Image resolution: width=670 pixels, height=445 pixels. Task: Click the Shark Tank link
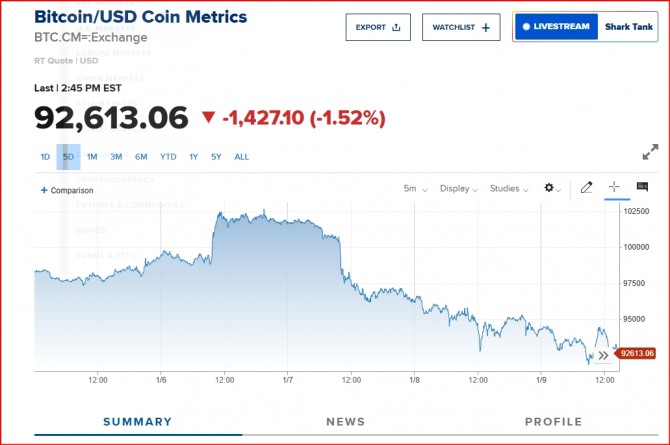tap(629, 27)
